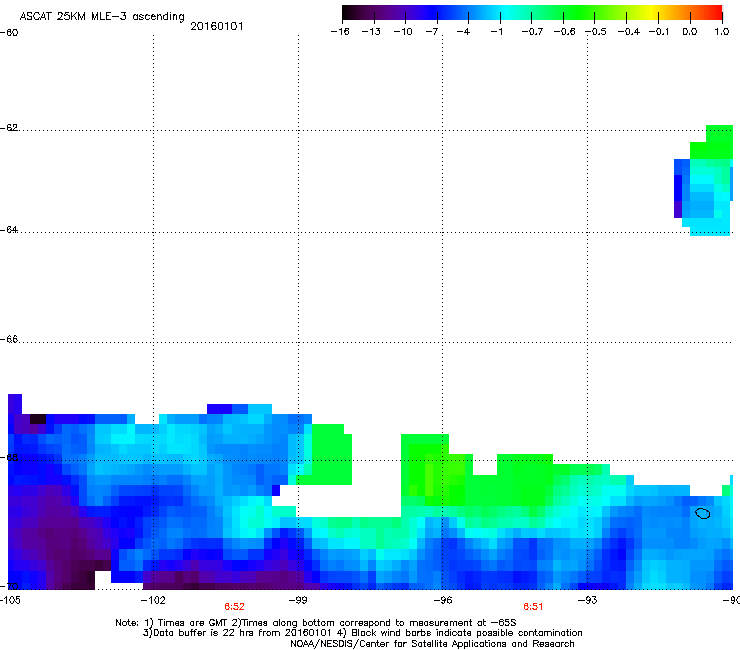Click the black end of the colorbar
740x650 pixels.
348,13
